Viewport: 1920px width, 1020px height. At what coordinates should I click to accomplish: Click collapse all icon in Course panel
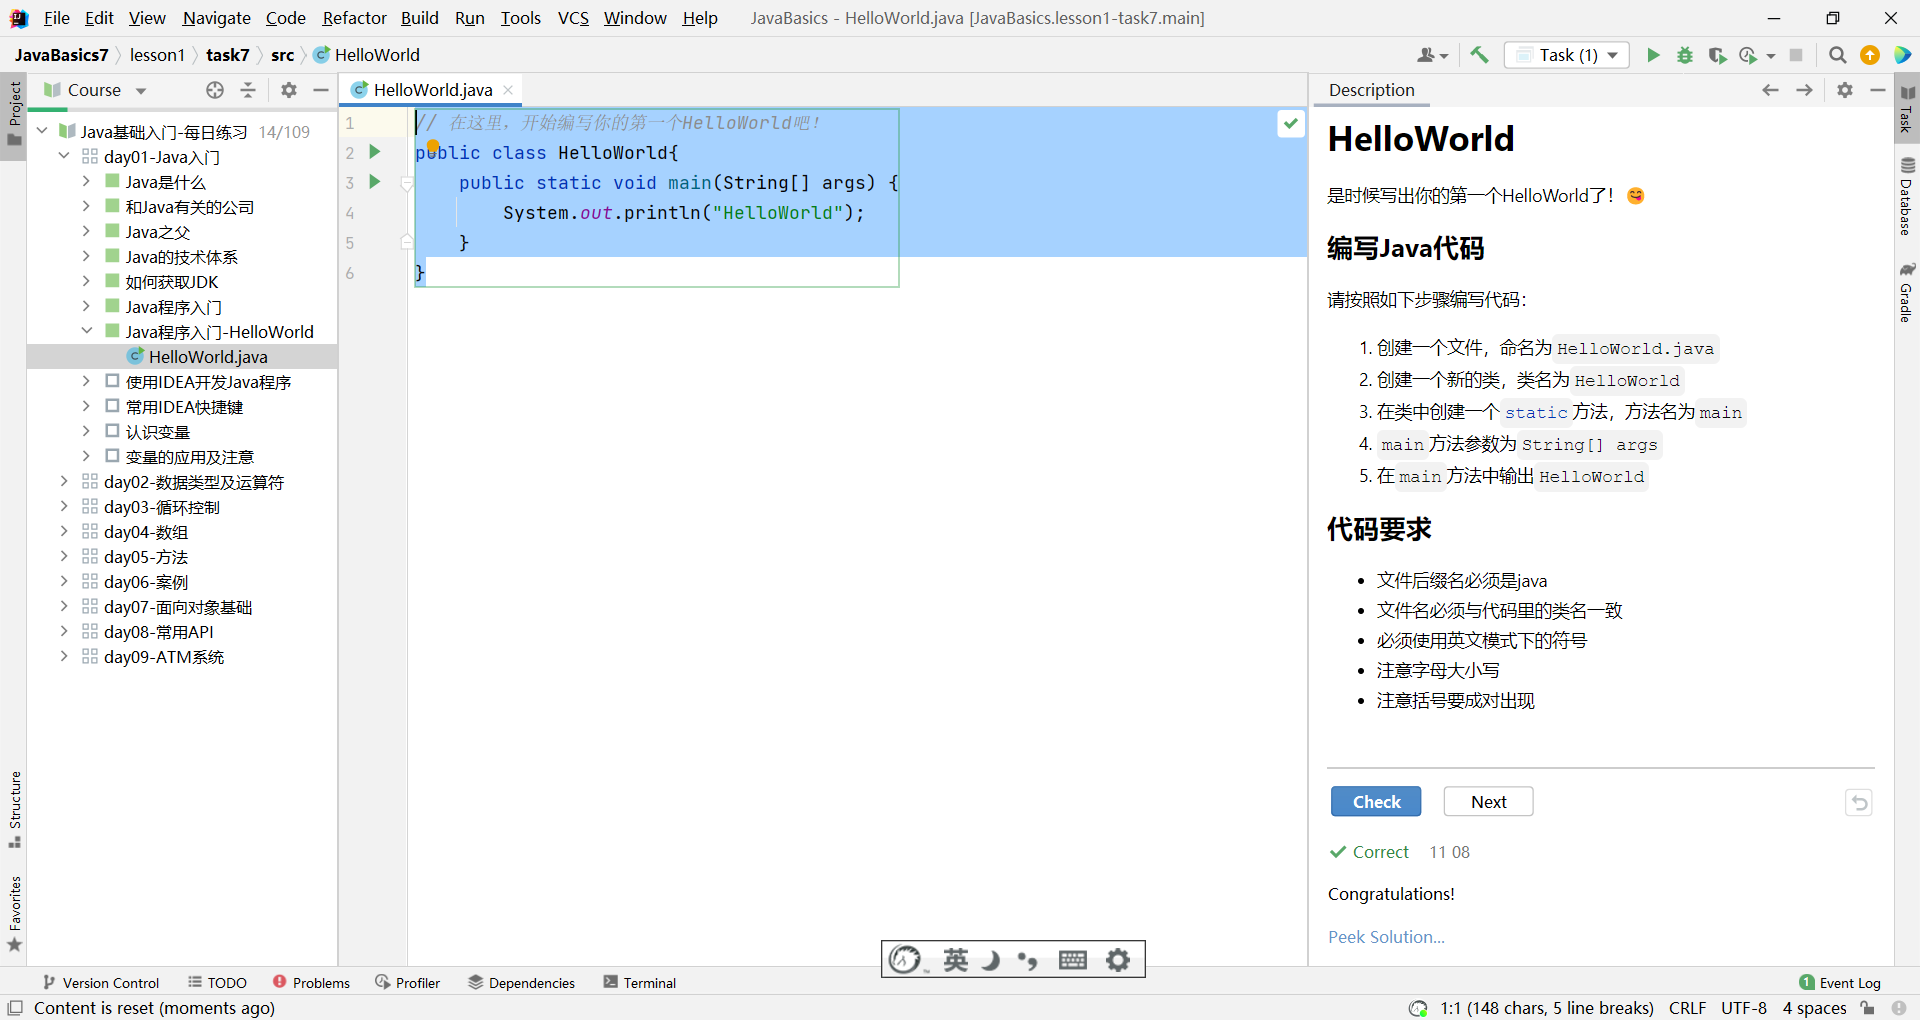point(248,90)
